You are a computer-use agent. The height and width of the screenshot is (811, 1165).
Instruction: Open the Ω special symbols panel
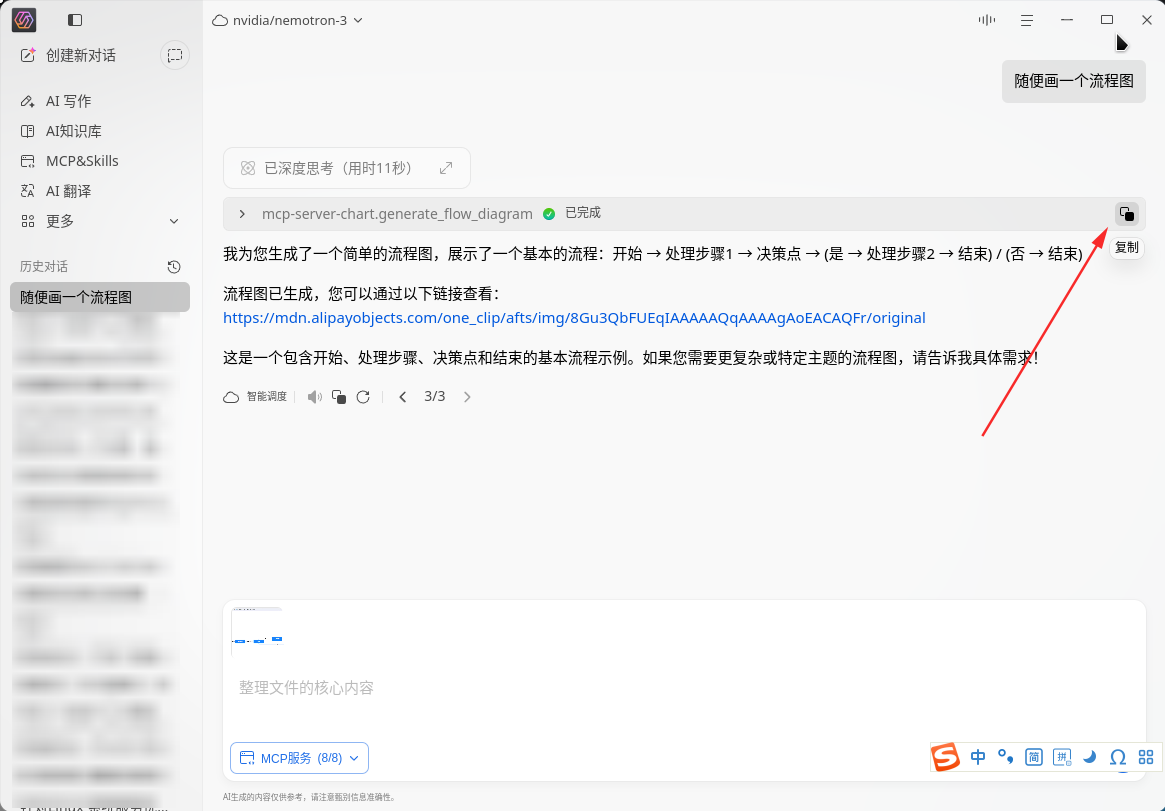click(x=1117, y=757)
